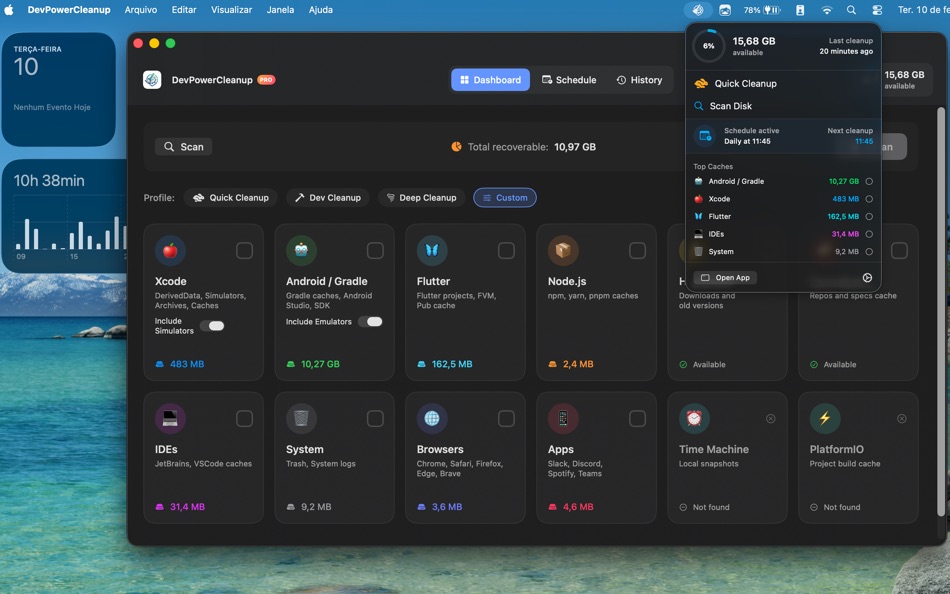
Task: Click the IDEs laptop card icon
Action: click(x=170, y=418)
